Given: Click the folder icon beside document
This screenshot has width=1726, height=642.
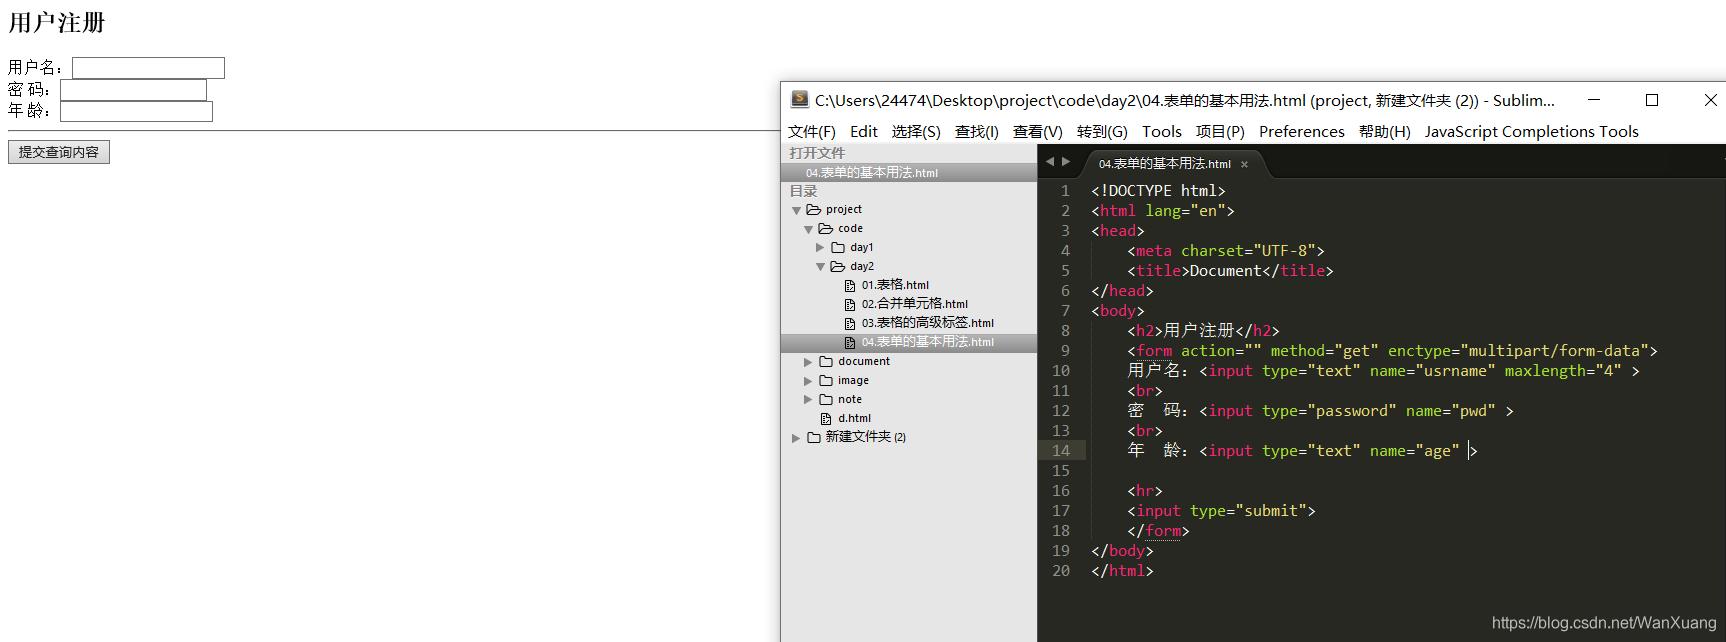Looking at the screenshot, I should pyautogui.click(x=826, y=362).
